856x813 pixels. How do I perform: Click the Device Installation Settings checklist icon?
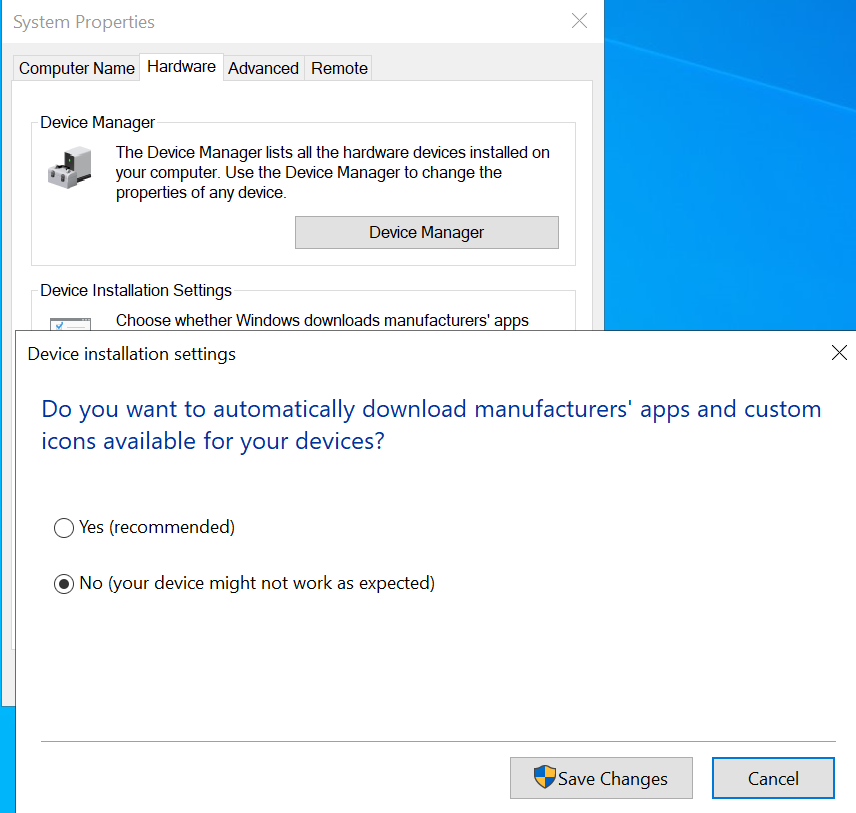click(70, 324)
